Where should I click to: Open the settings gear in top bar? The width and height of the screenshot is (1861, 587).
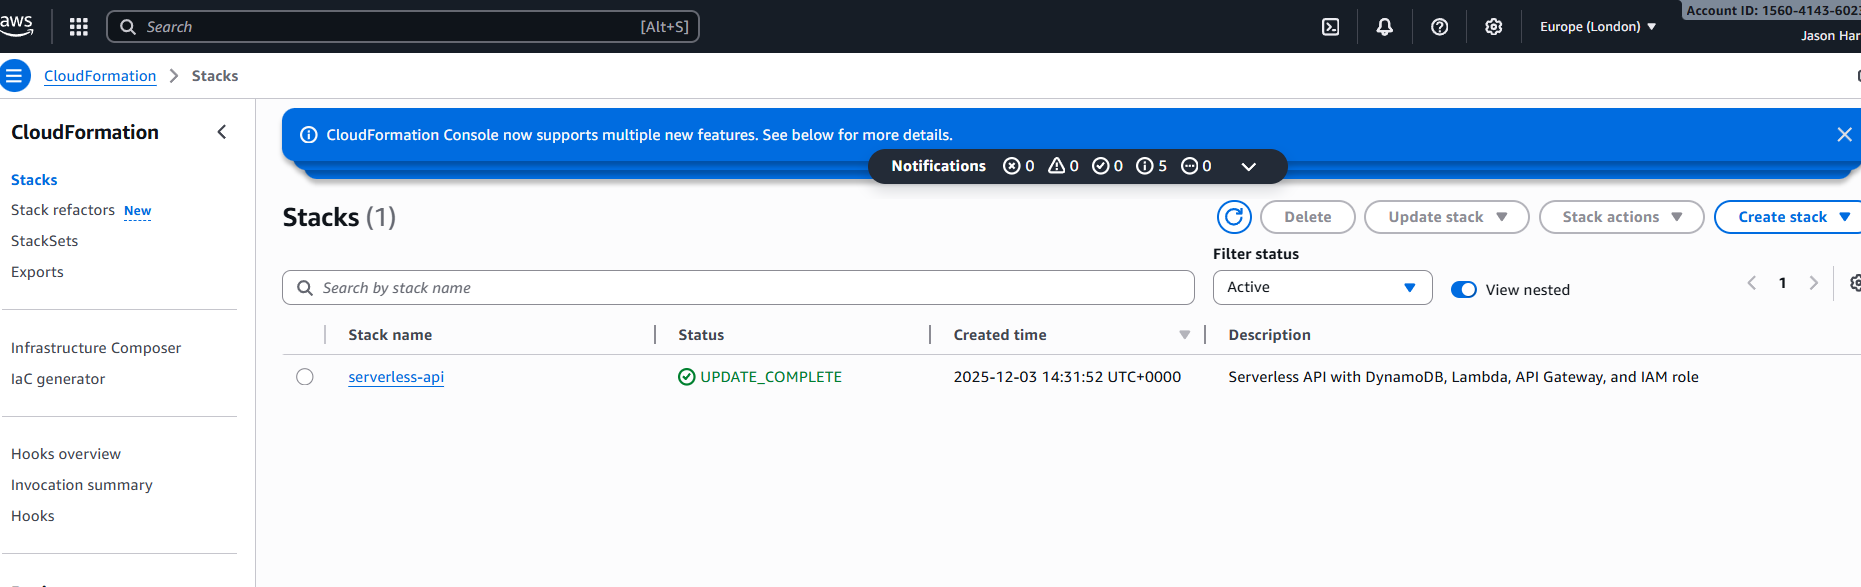pyautogui.click(x=1493, y=27)
